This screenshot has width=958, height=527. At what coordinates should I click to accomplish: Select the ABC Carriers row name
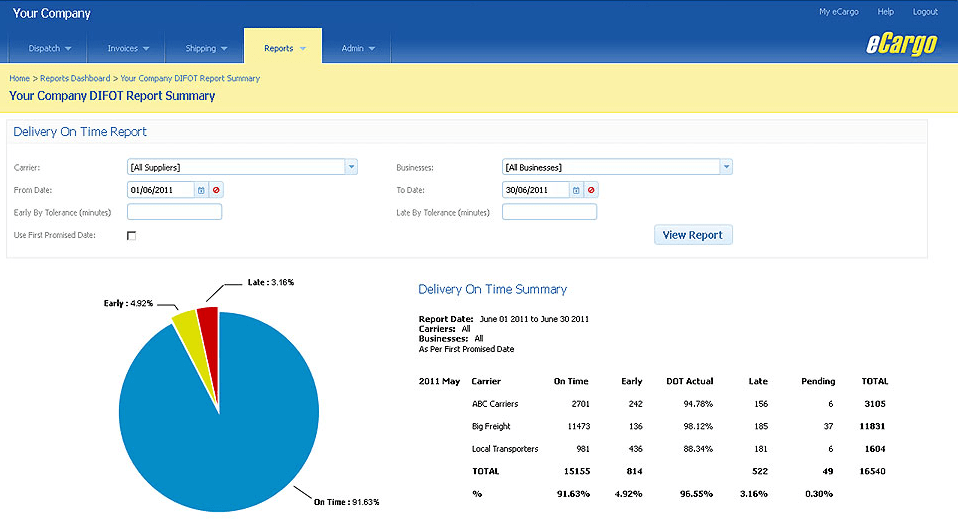(495, 404)
